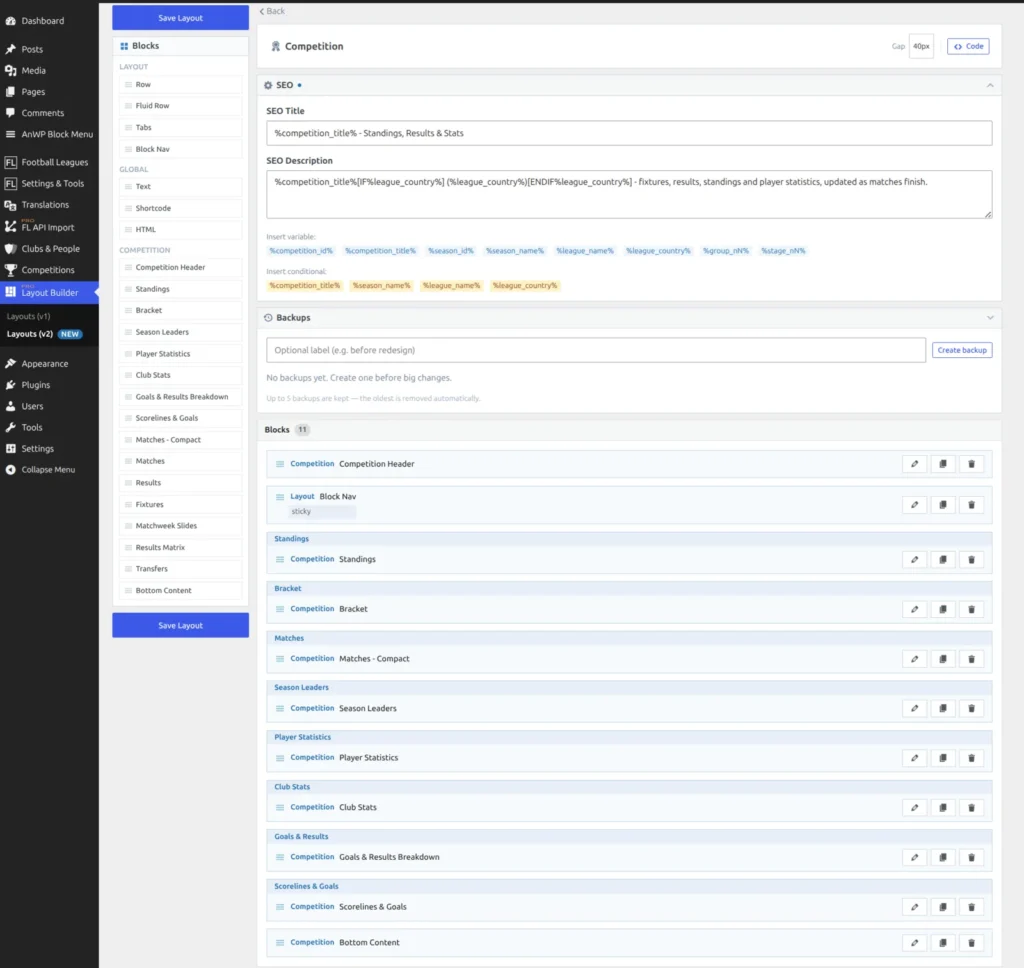This screenshot has width=1024, height=968.
Task: Add the Transfers block from the list
Action: coord(180,569)
